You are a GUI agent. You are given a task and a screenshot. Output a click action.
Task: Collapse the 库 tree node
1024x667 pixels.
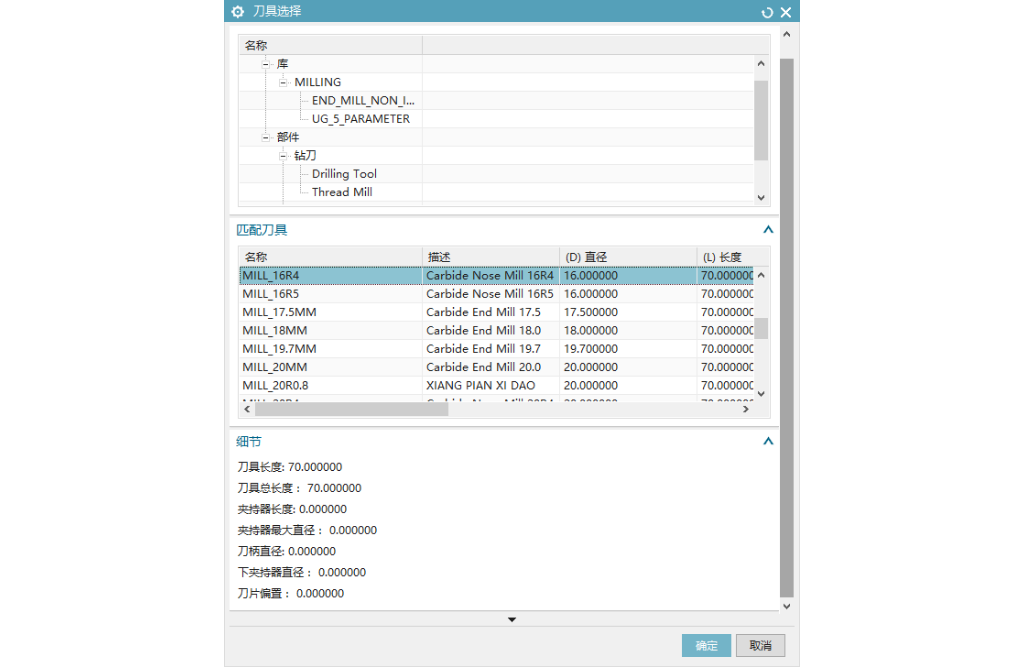click(x=266, y=64)
